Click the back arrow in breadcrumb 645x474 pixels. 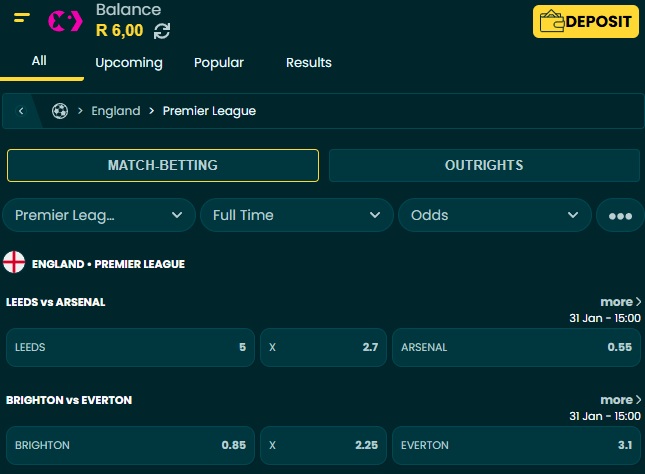click(21, 111)
